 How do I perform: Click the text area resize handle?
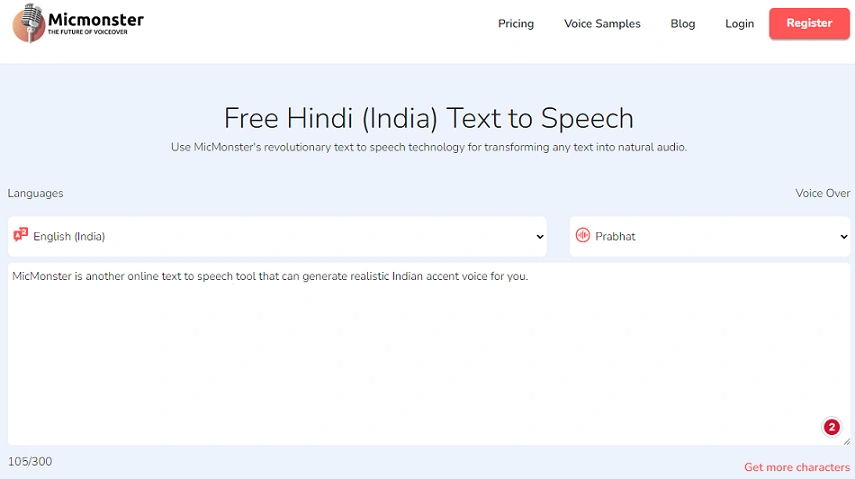click(x=846, y=441)
